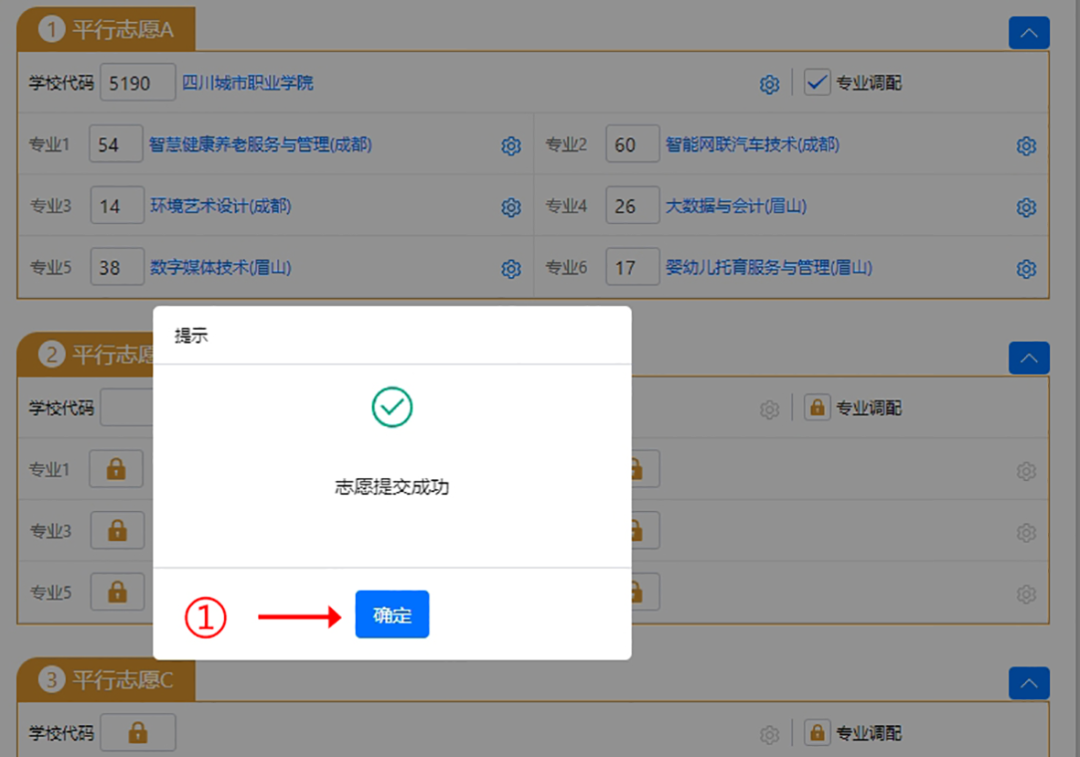This screenshot has height=757, width=1080.
Task: Click the dimmed gear icon in 平行志愿B header row
Action: (769, 408)
